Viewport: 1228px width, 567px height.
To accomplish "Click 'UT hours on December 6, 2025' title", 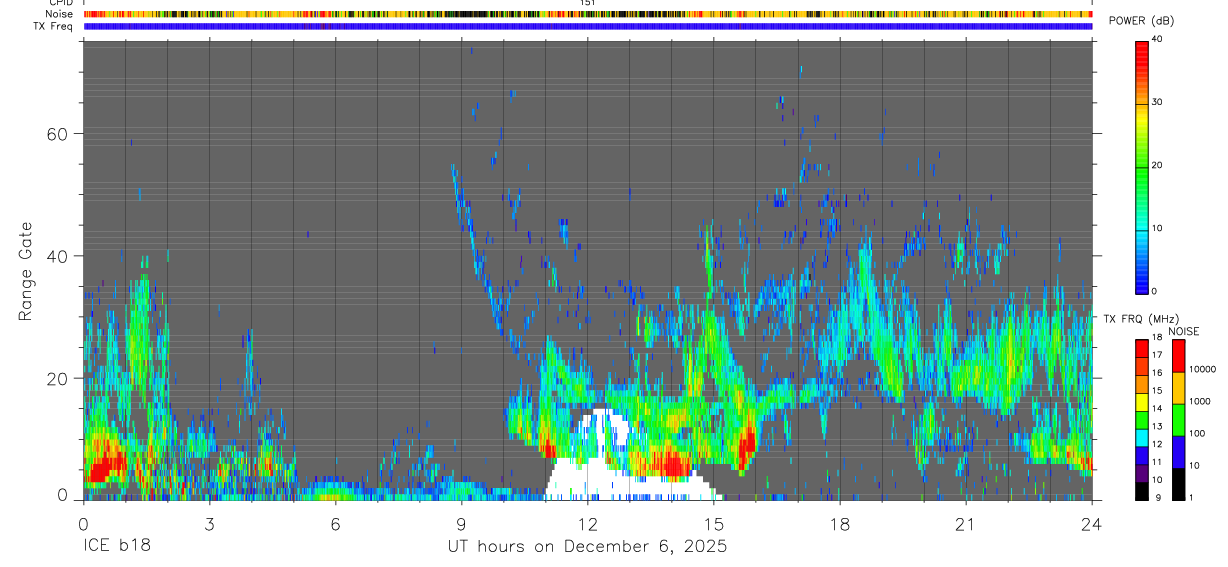I will (x=587, y=547).
